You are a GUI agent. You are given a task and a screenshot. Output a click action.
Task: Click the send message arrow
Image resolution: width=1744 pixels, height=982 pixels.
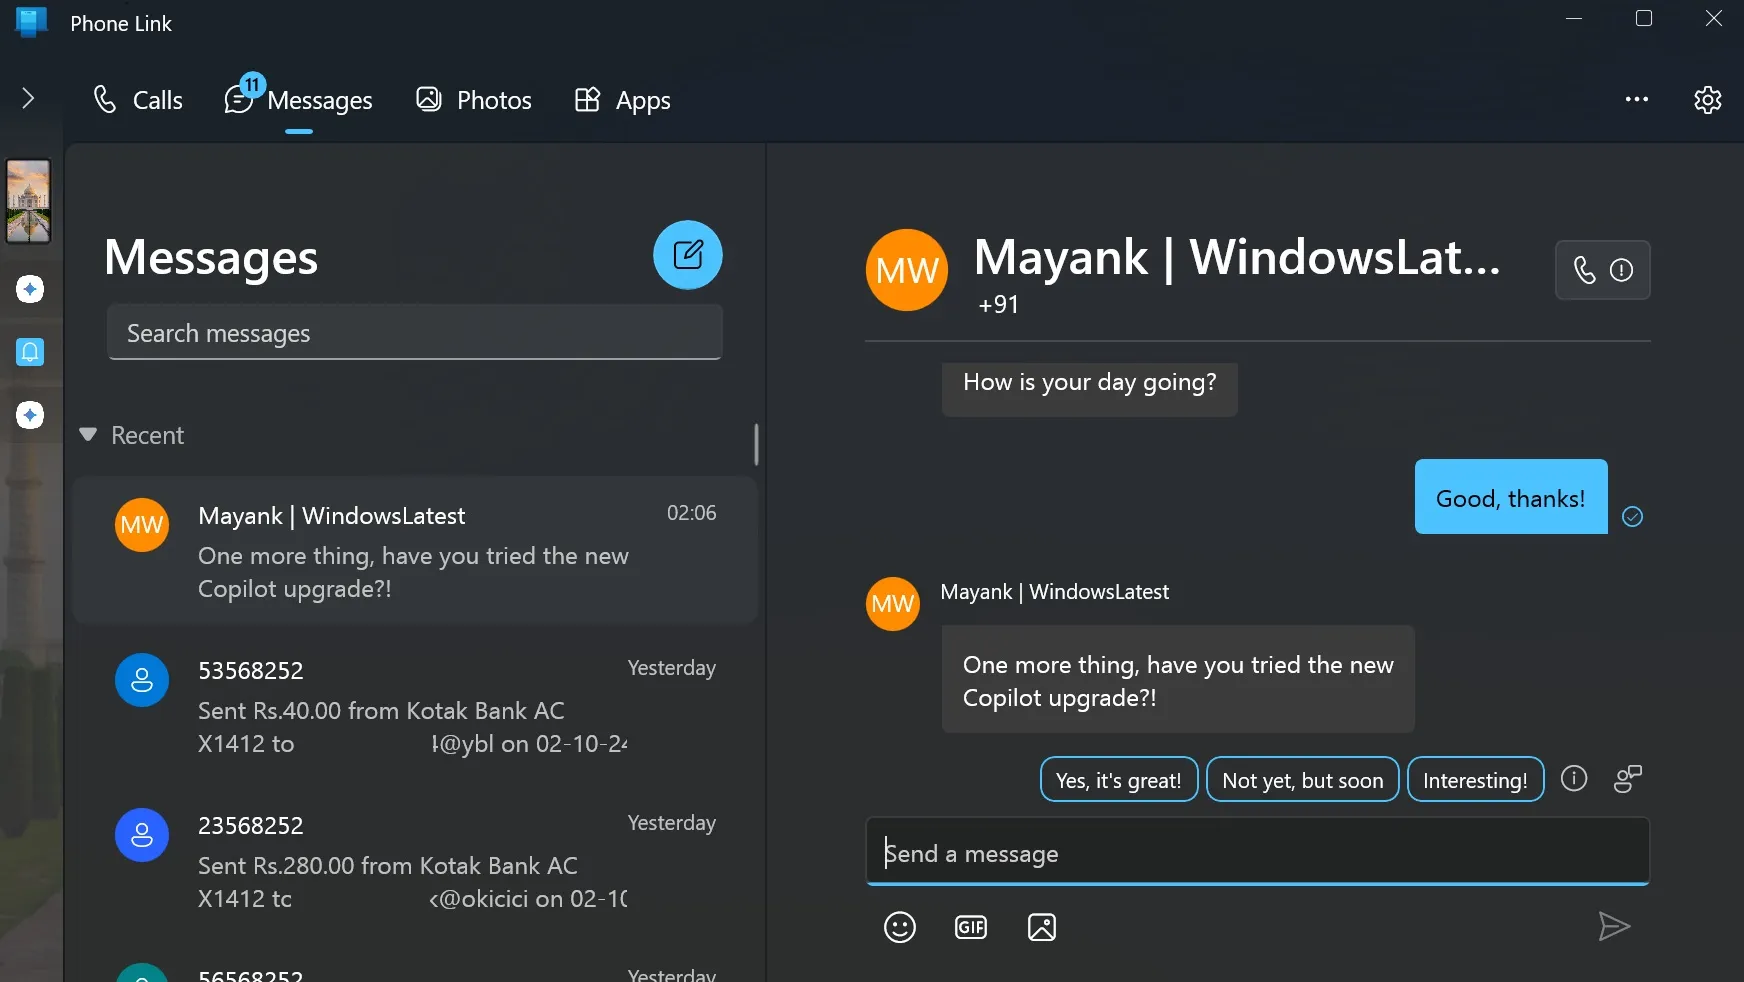click(x=1614, y=926)
